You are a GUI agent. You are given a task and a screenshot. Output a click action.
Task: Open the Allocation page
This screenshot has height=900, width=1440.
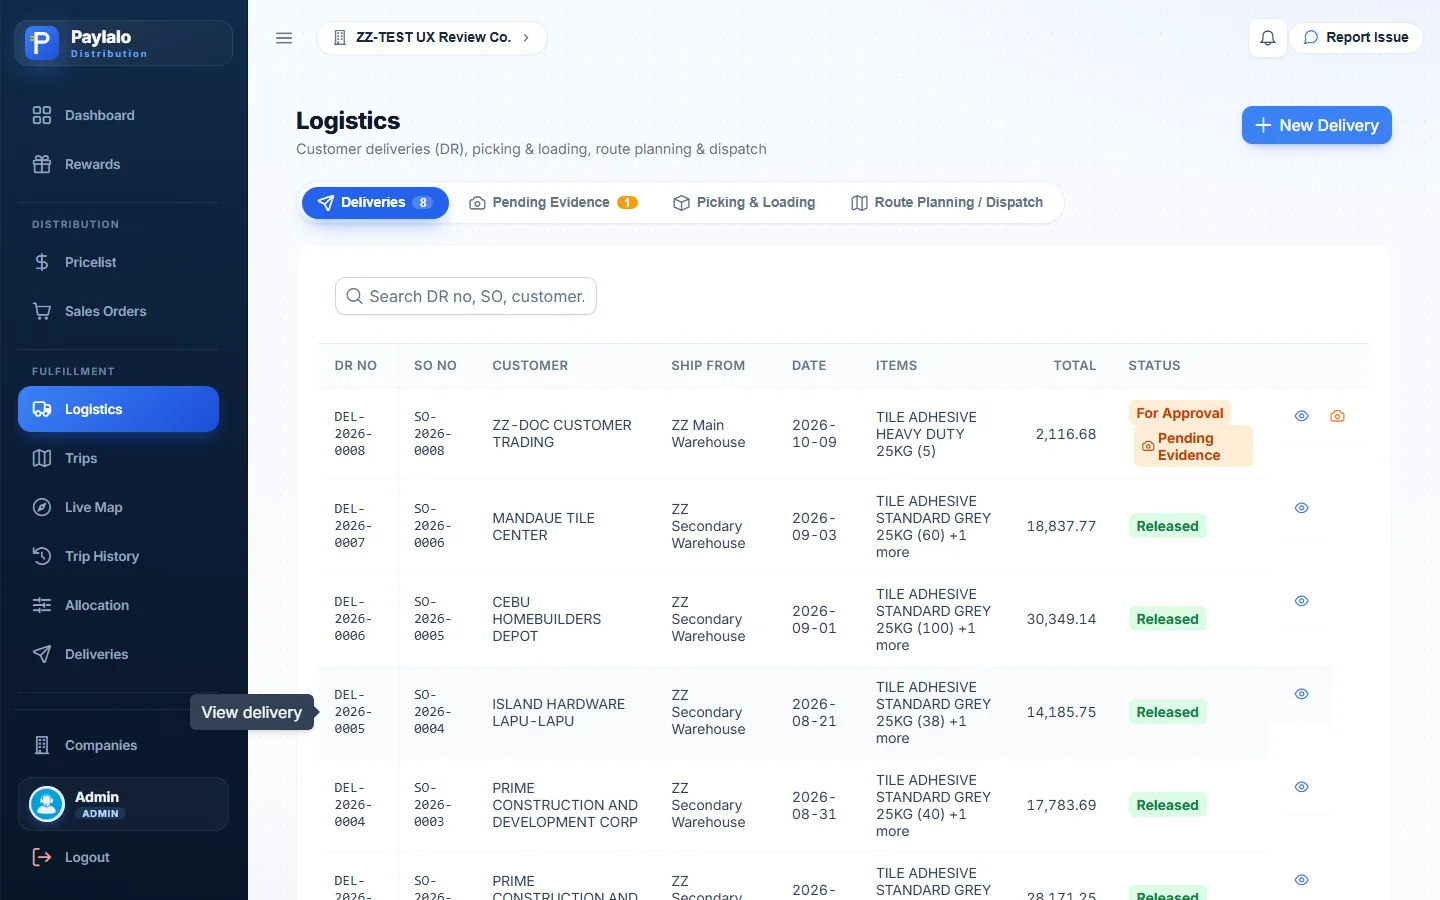(118, 605)
